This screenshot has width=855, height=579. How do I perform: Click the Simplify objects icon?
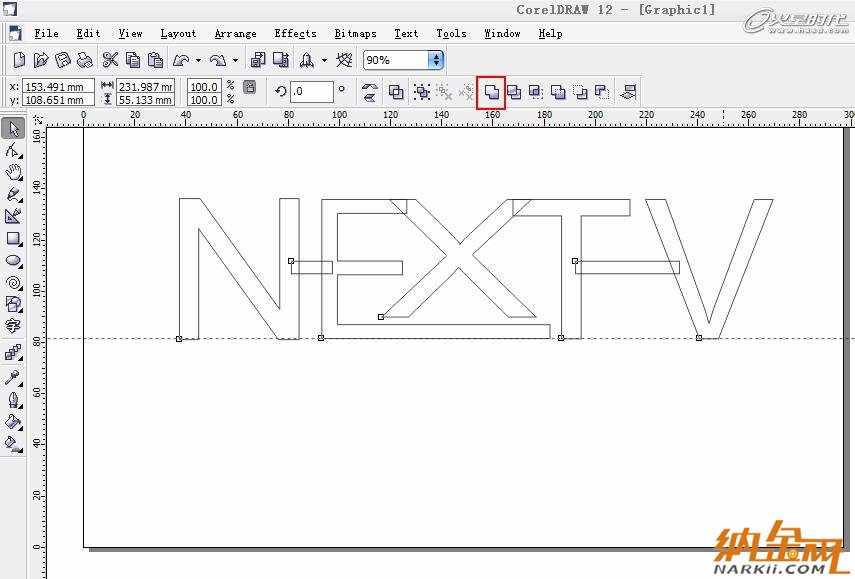[558, 92]
